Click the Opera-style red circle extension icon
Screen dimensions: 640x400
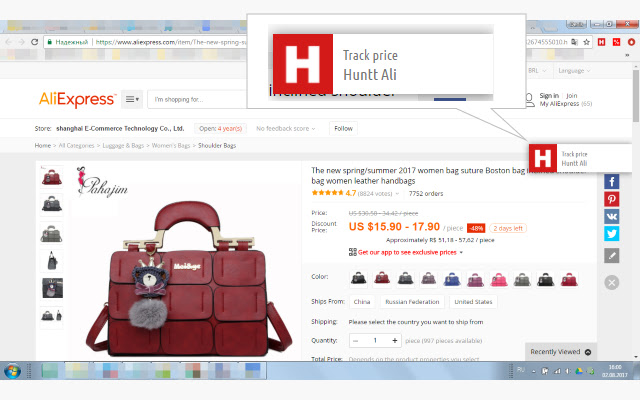tap(631, 42)
